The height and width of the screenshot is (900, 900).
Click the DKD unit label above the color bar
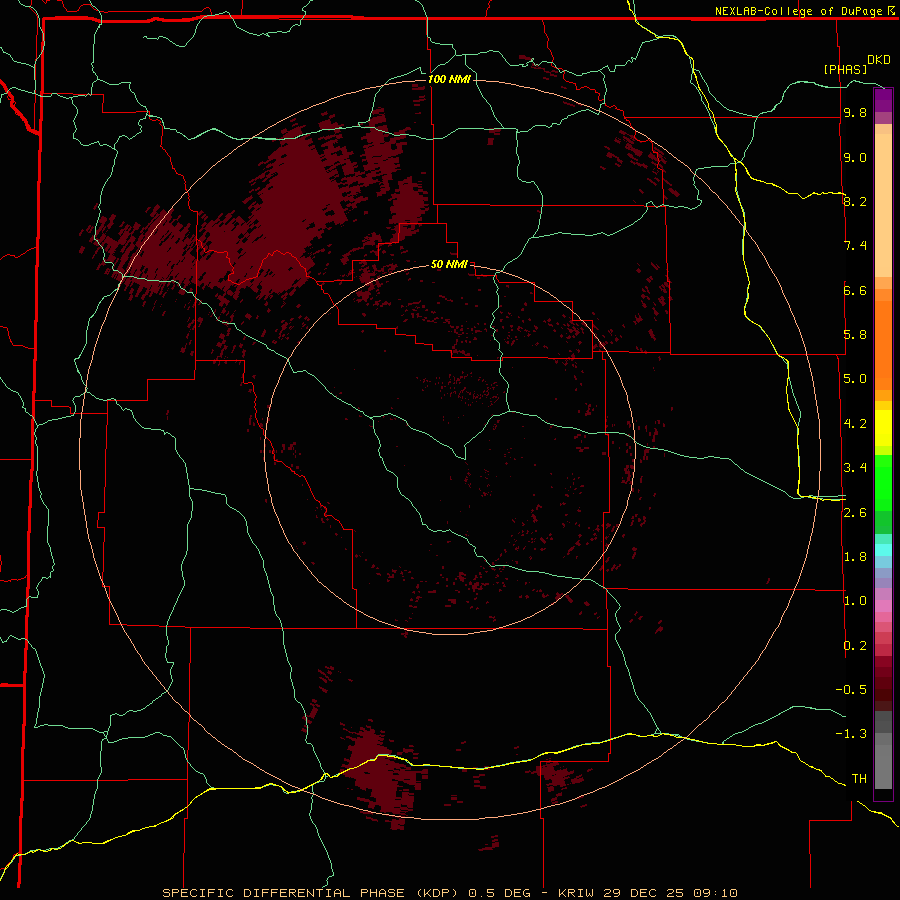click(x=879, y=60)
